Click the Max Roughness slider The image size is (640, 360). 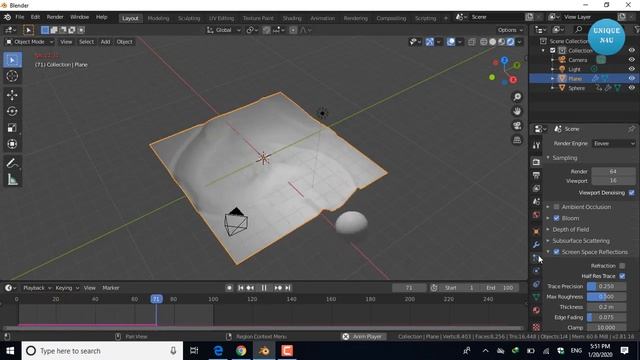coord(606,297)
